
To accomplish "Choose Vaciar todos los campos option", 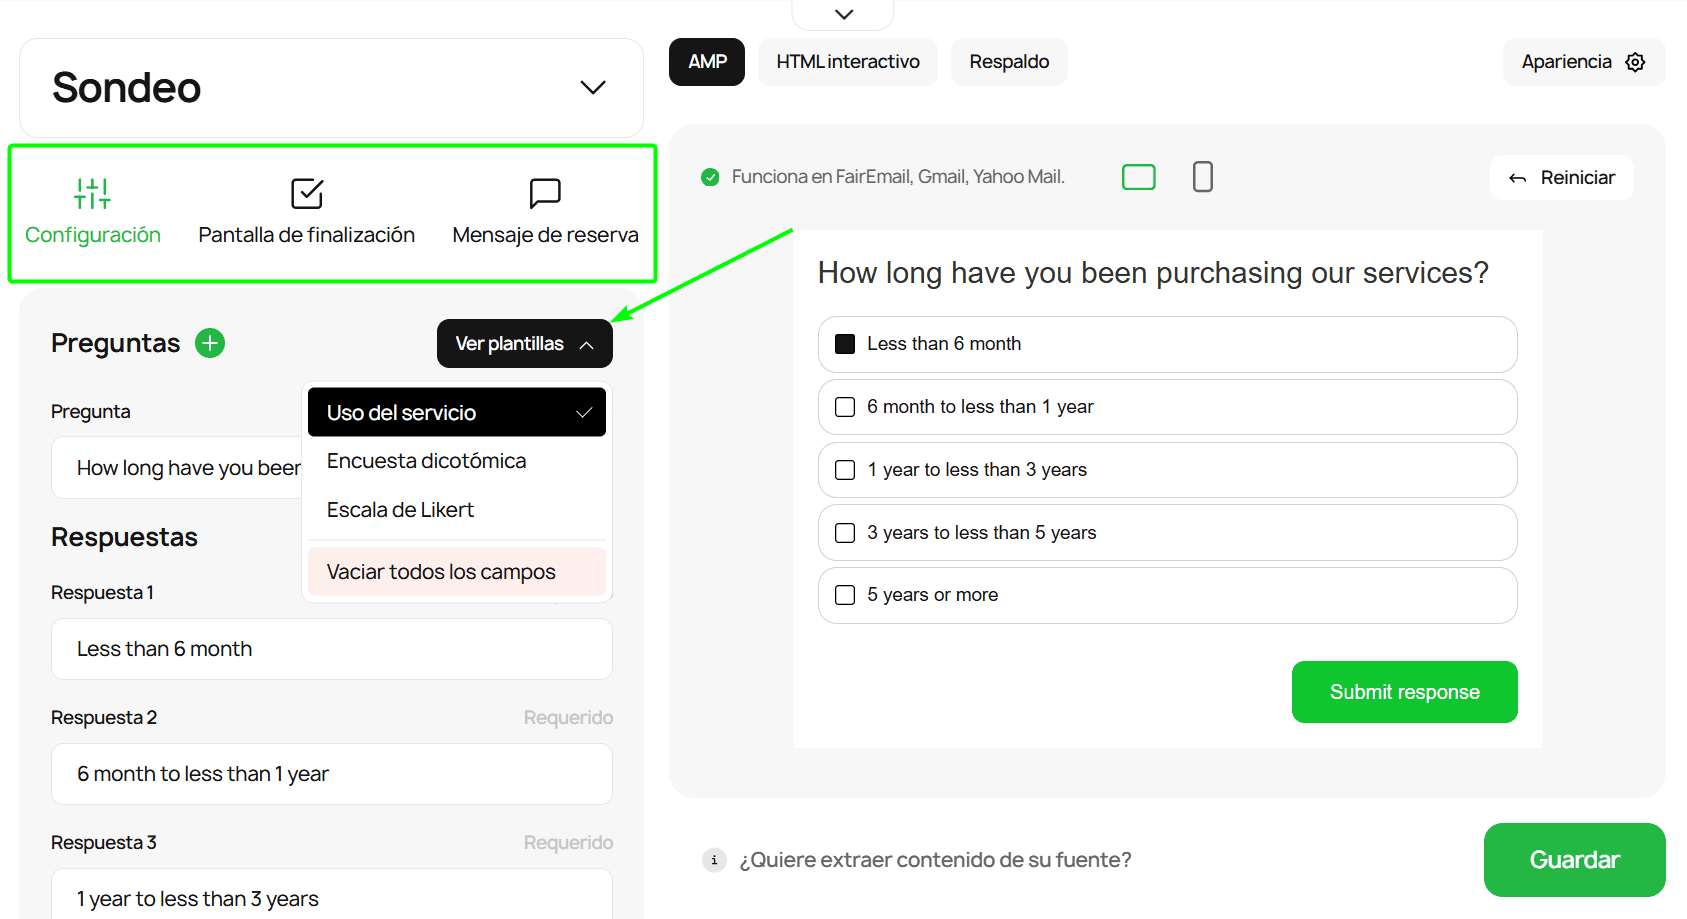I will click(x=441, y=572).
